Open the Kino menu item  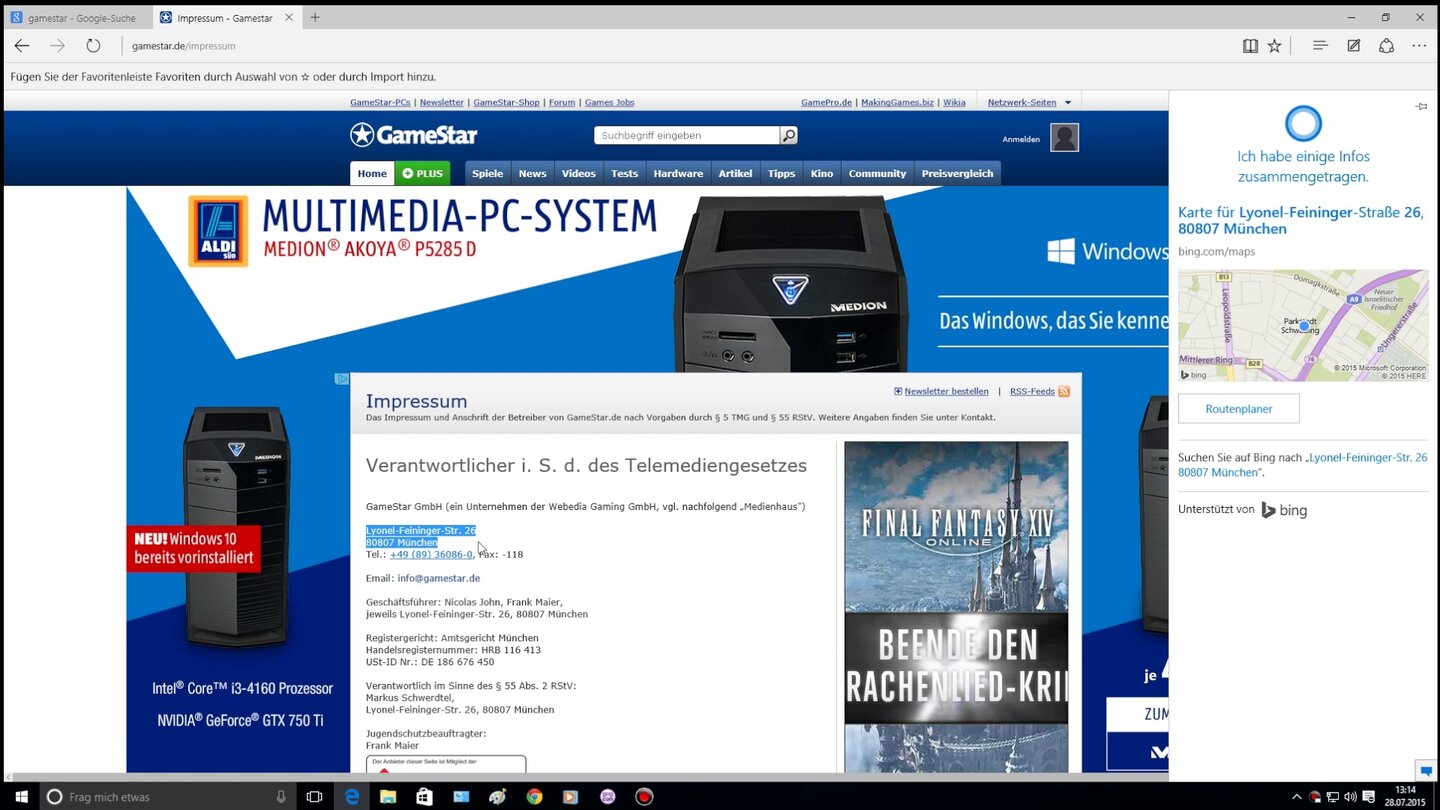[822, 173]
